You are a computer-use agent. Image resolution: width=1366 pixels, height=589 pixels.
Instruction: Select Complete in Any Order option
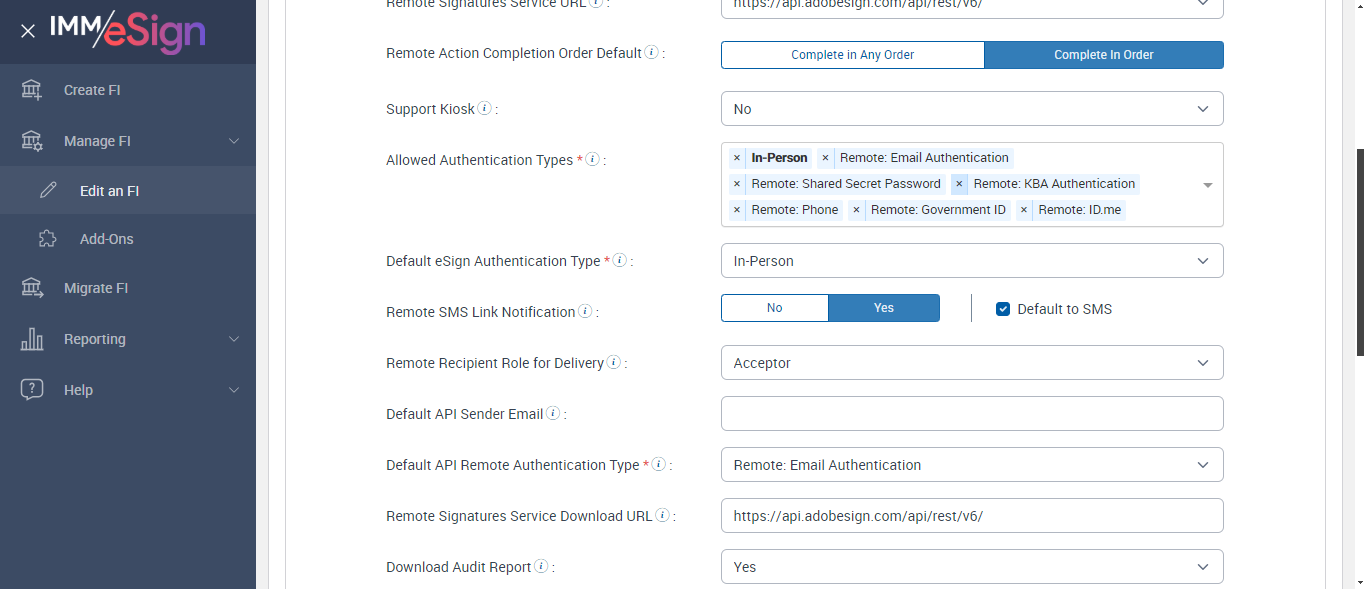coord(852,55)
